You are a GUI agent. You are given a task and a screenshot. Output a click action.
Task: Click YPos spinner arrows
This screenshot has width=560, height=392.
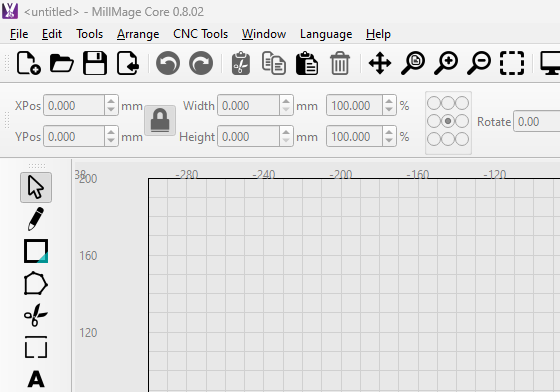[x=111, y=136]
